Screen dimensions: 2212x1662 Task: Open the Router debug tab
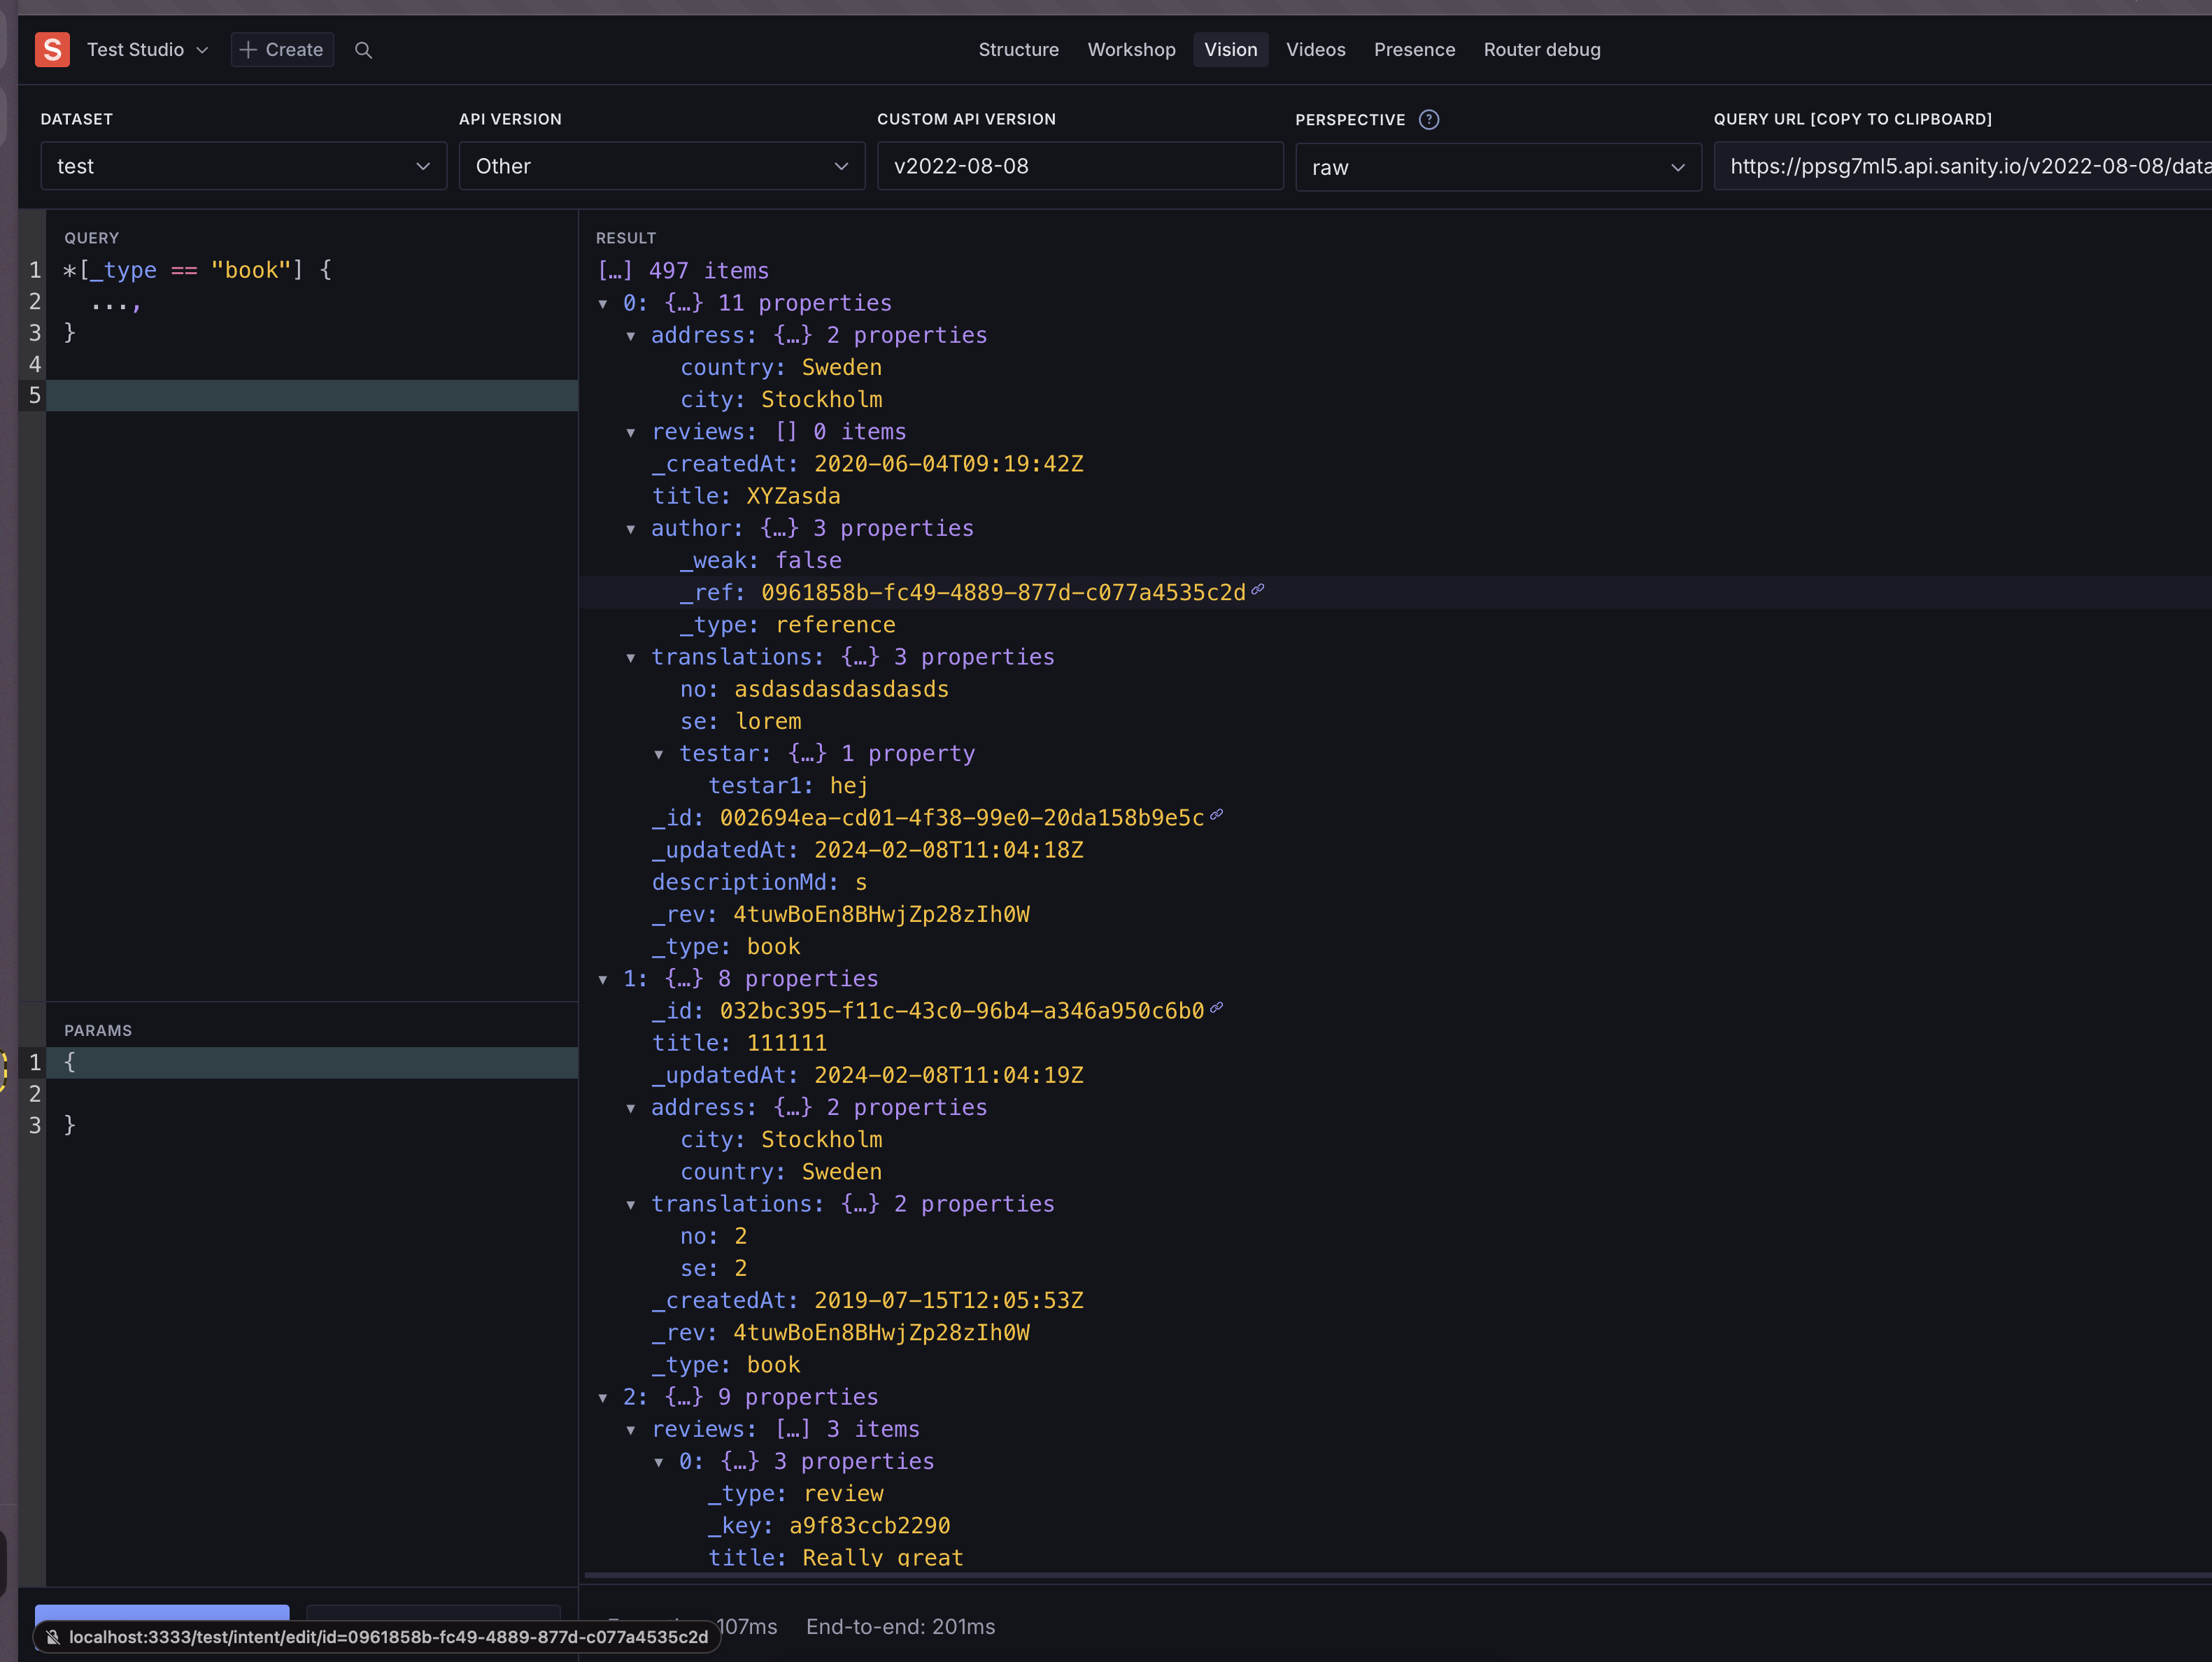[1541, 50]
